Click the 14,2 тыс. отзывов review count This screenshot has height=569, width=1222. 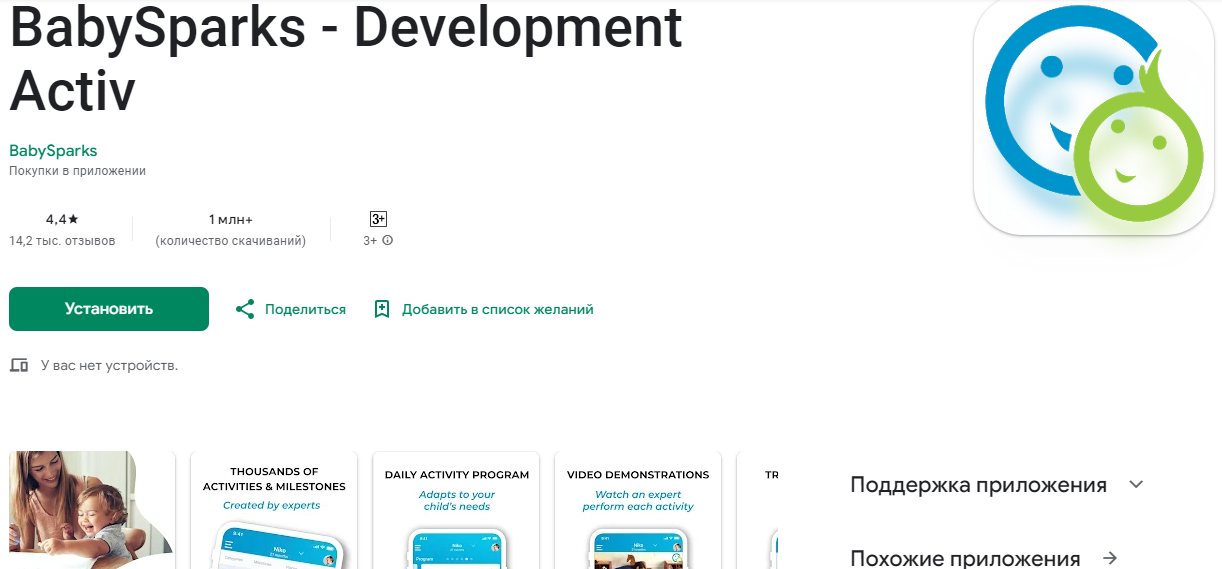(62, 241)
